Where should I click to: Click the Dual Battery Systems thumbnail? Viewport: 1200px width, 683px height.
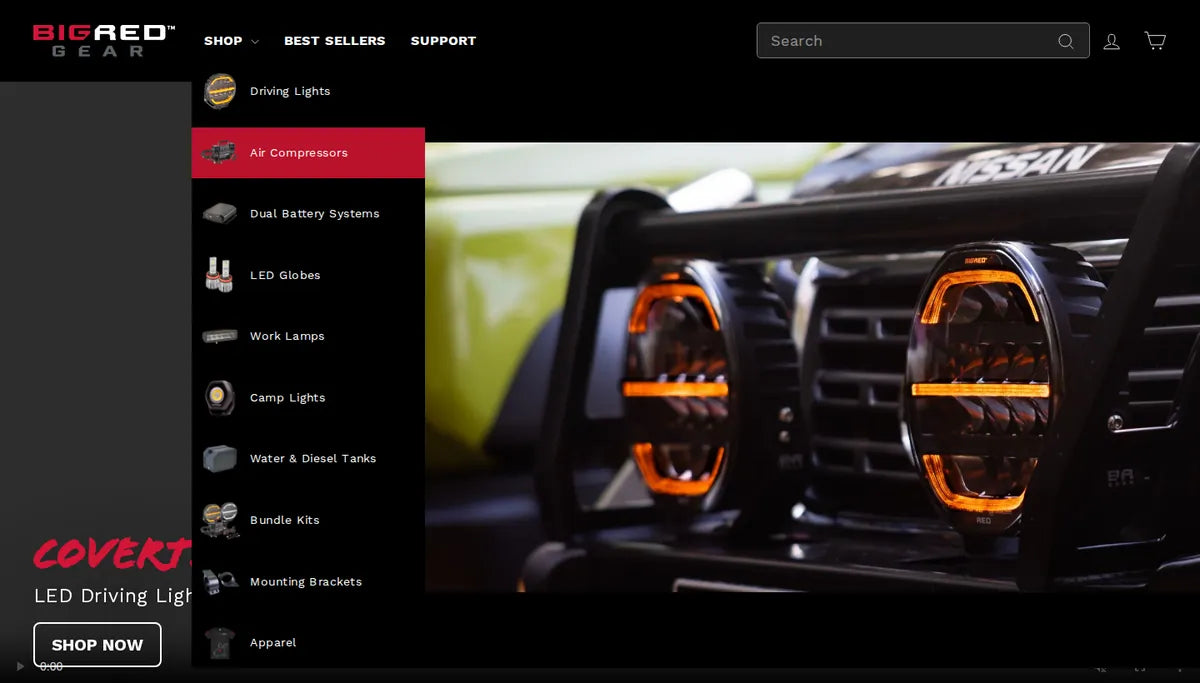[x=220, y=214]
